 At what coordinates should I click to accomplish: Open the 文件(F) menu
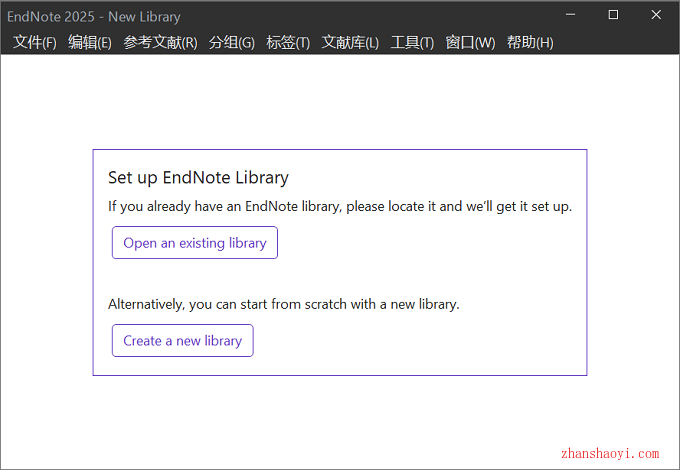(x=35, y=42)
